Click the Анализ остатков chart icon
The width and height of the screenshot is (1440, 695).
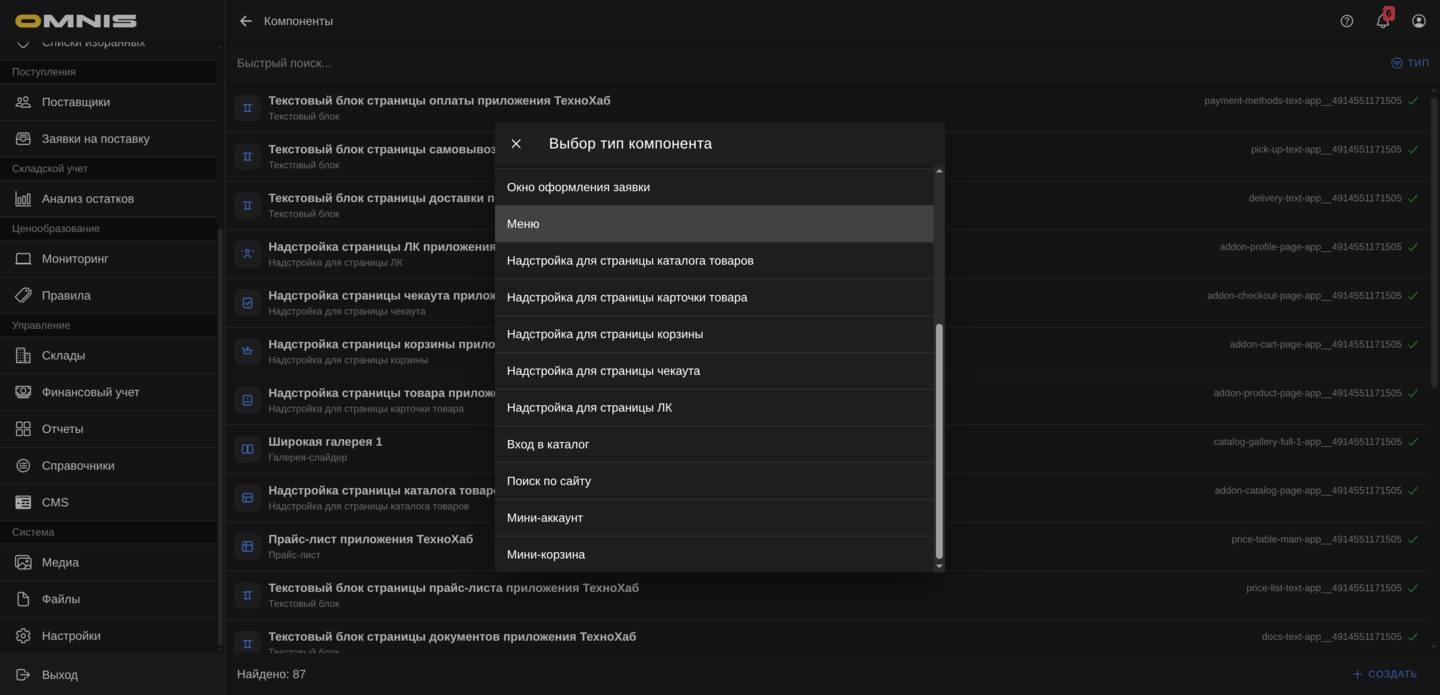(23, 199)
